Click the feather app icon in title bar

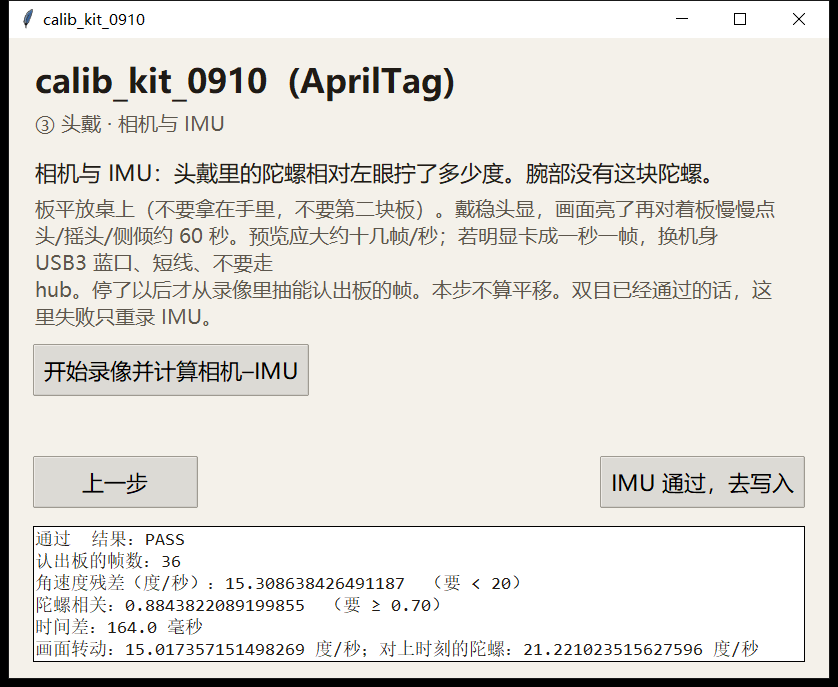(x=28, y=19)
